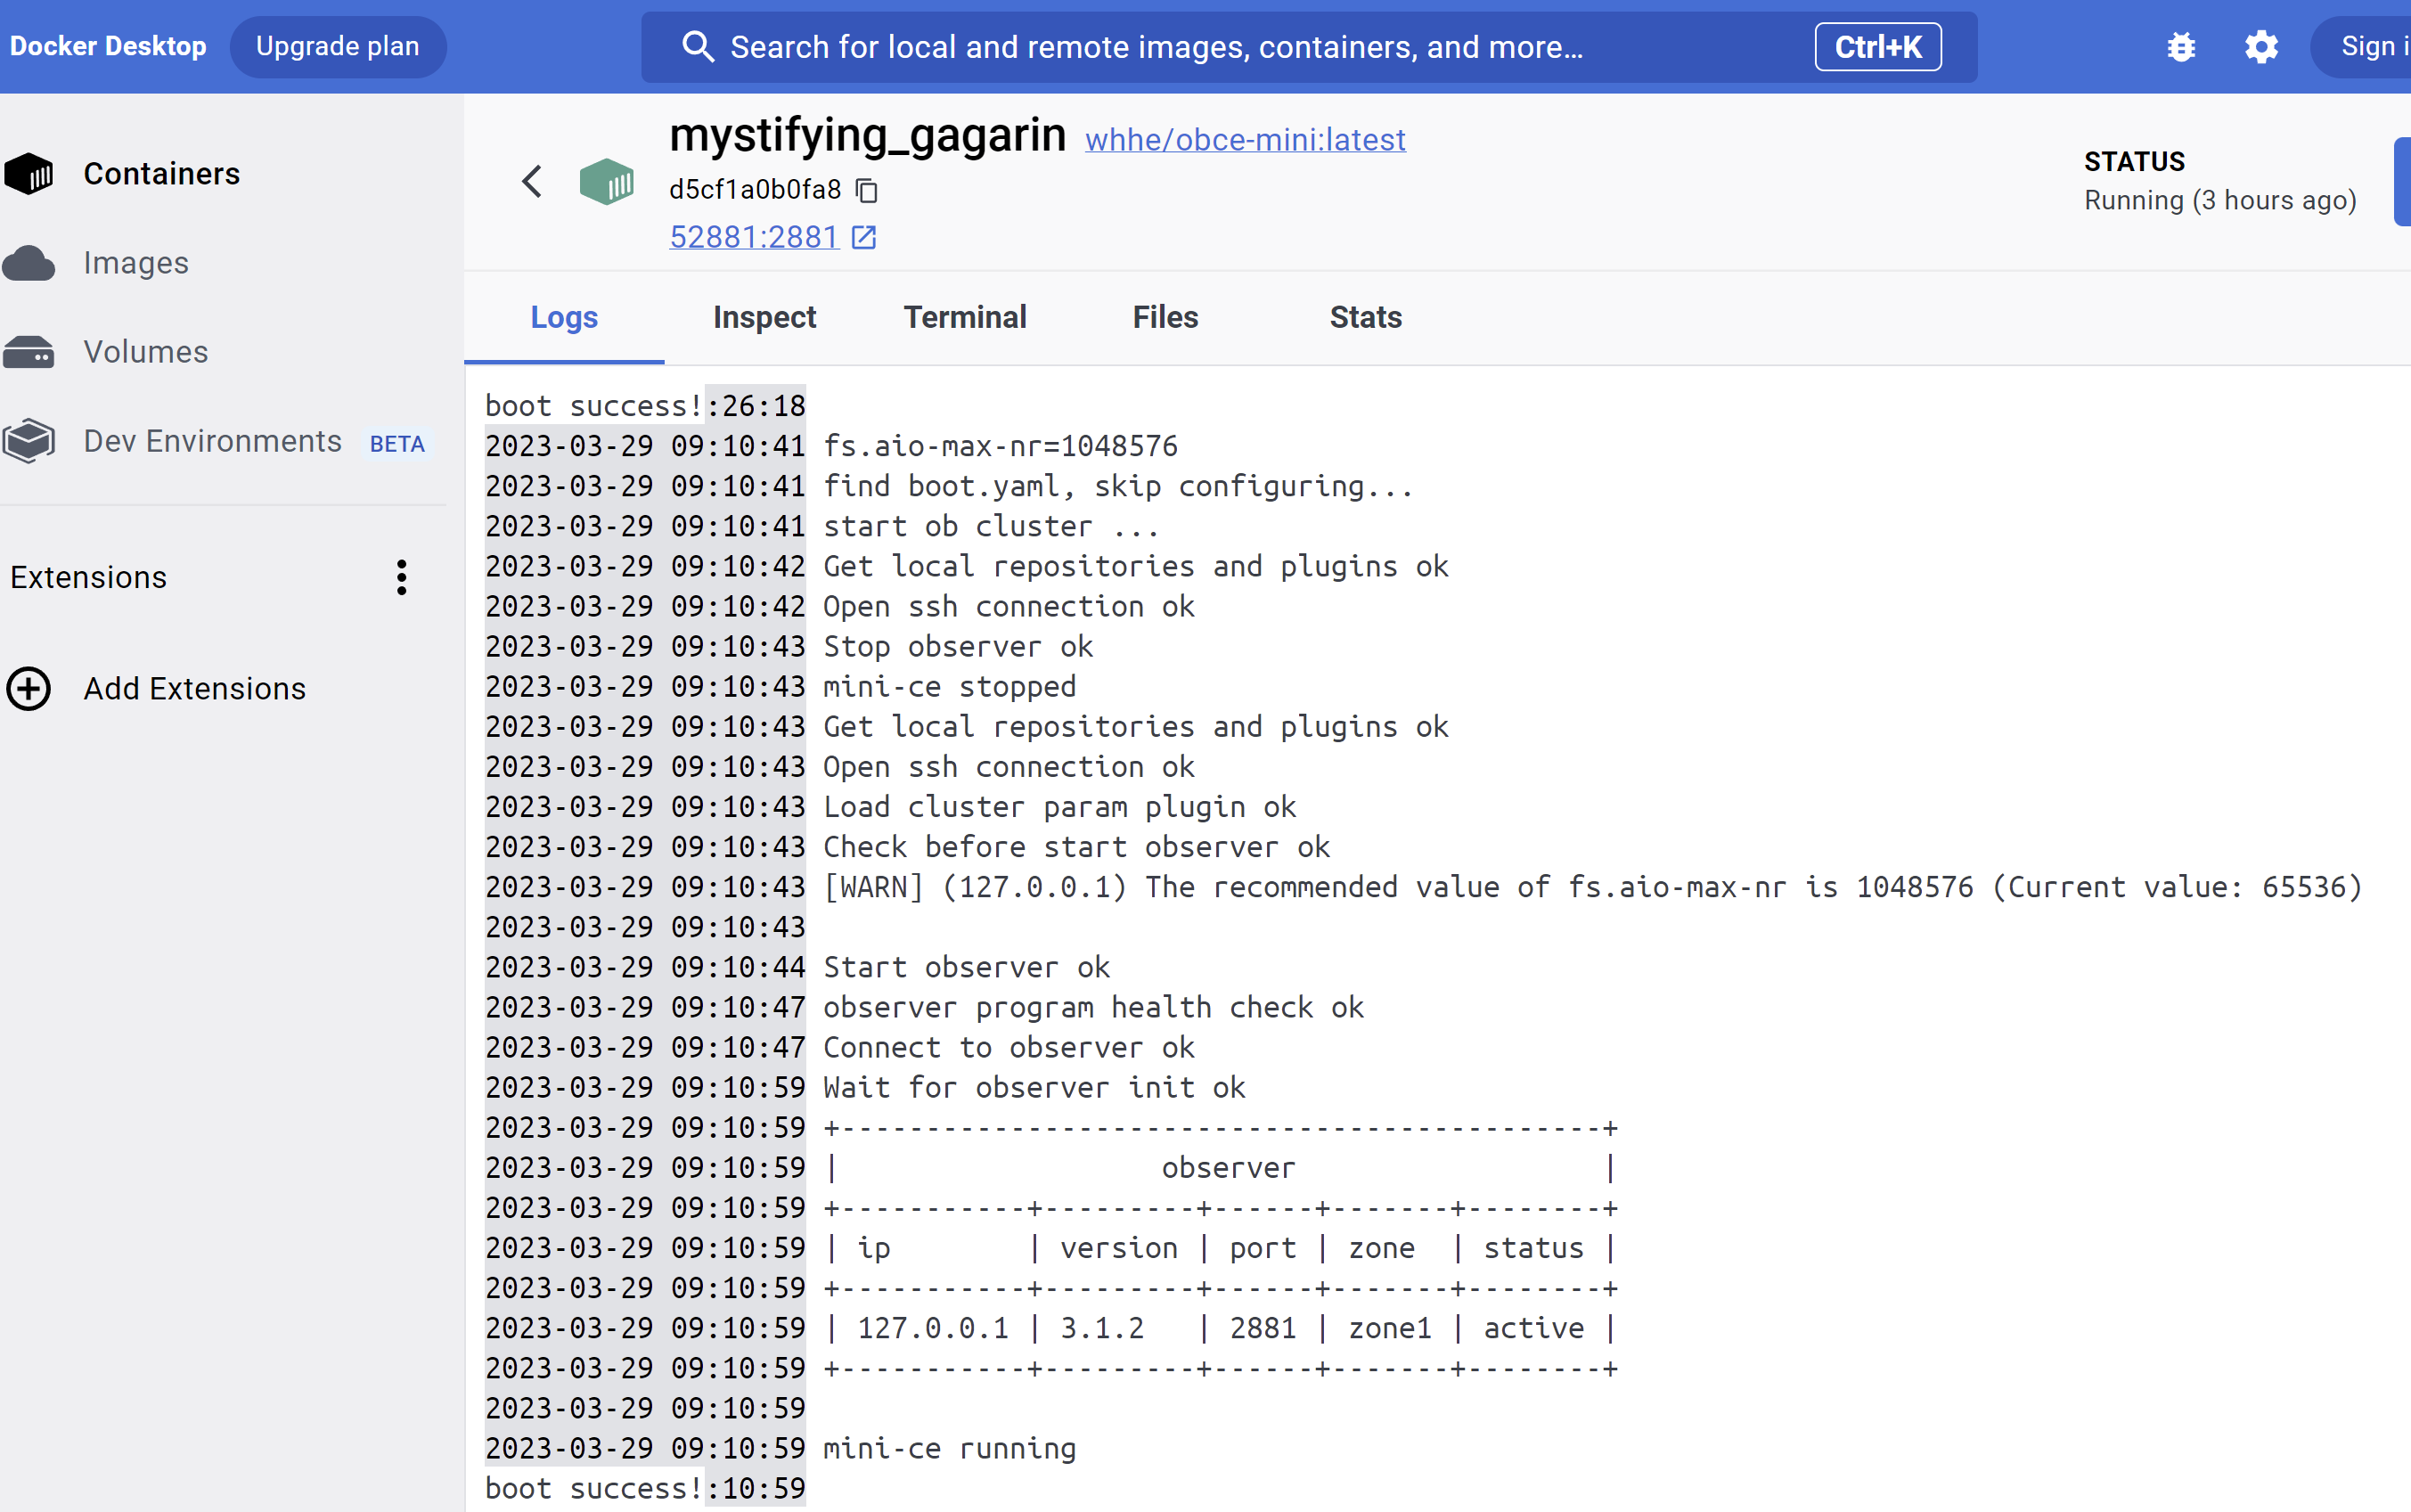Click the Containers cube icon in sidebar
Image resolution: width=2411 pixels, height=1512 pixels.
point(29,174)
